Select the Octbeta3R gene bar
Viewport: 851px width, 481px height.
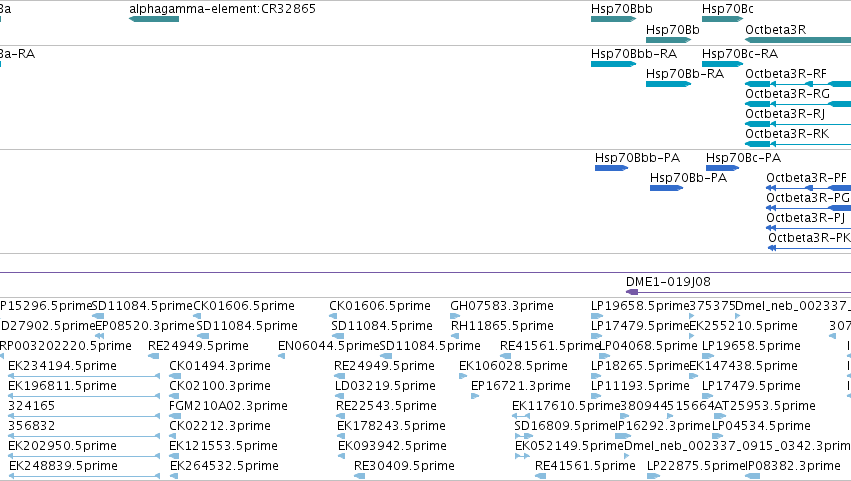(x=798, y=40)
